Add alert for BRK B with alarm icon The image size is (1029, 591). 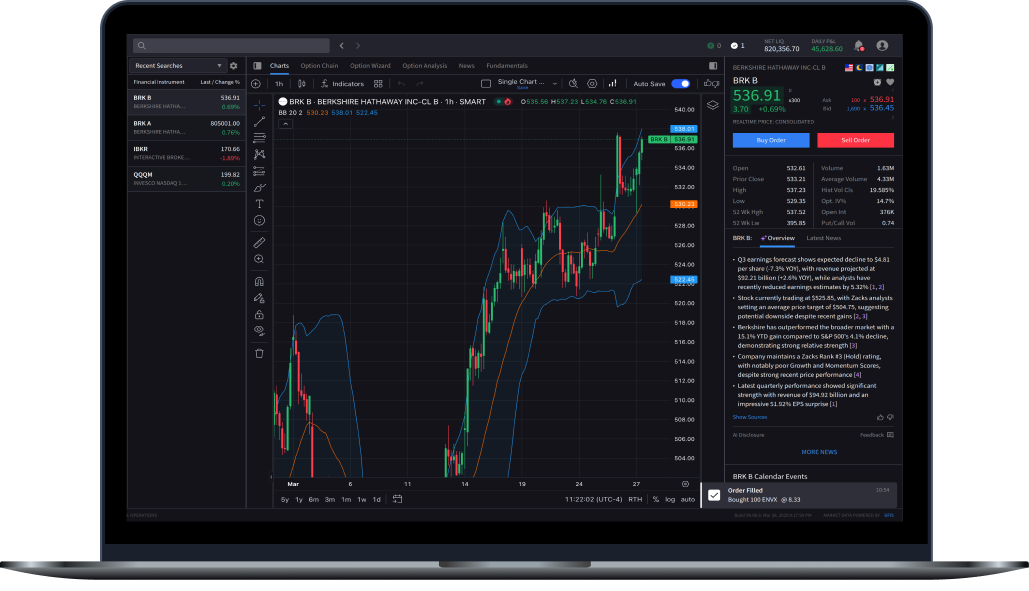[877, 82]
